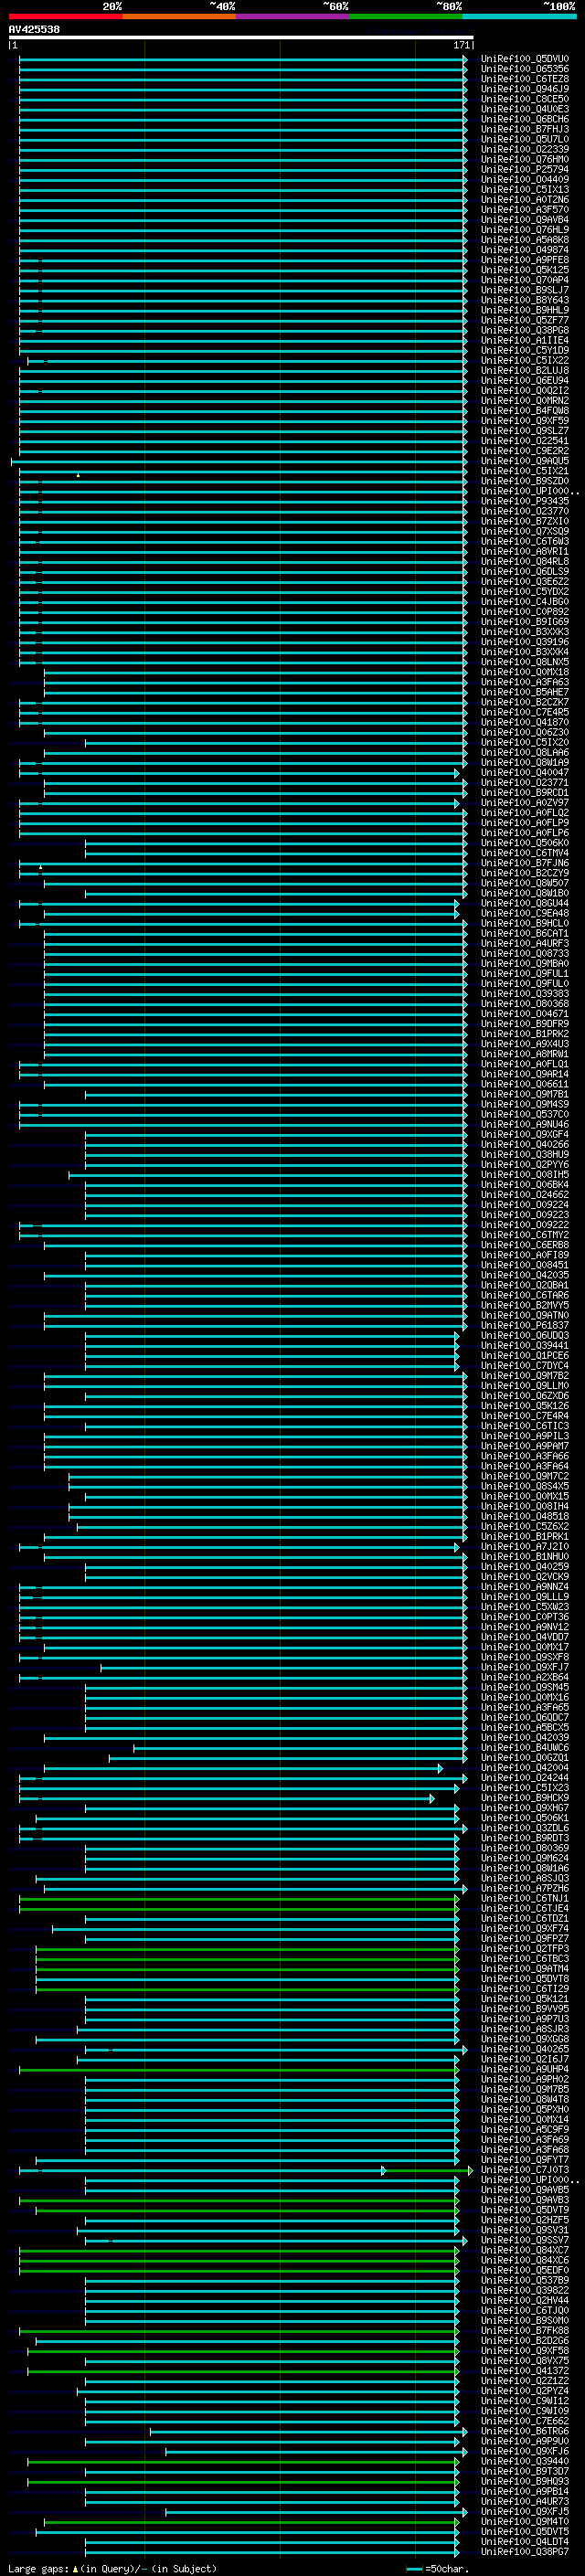This screenshot has width=585, height=2576.
Task: Select the UniRef100_Q9XFJ5 label
Action: [x=525, y=2511]
